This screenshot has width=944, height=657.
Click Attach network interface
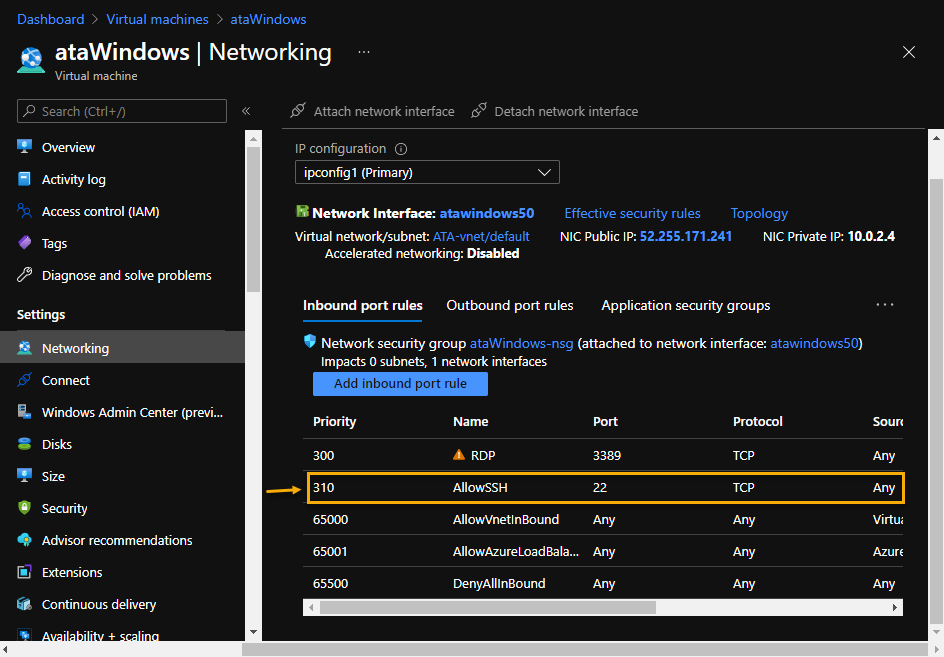click(372, 111)
